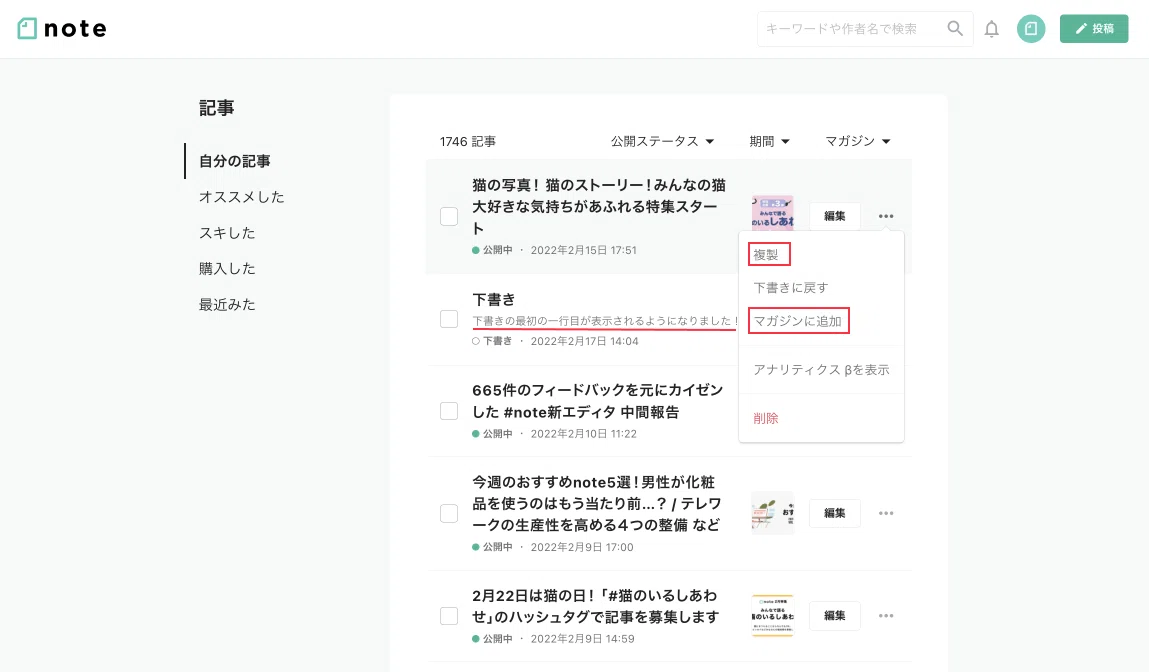Open オススメした in sidebar
The image size is (1149, 672).
(x=241, y=197)
